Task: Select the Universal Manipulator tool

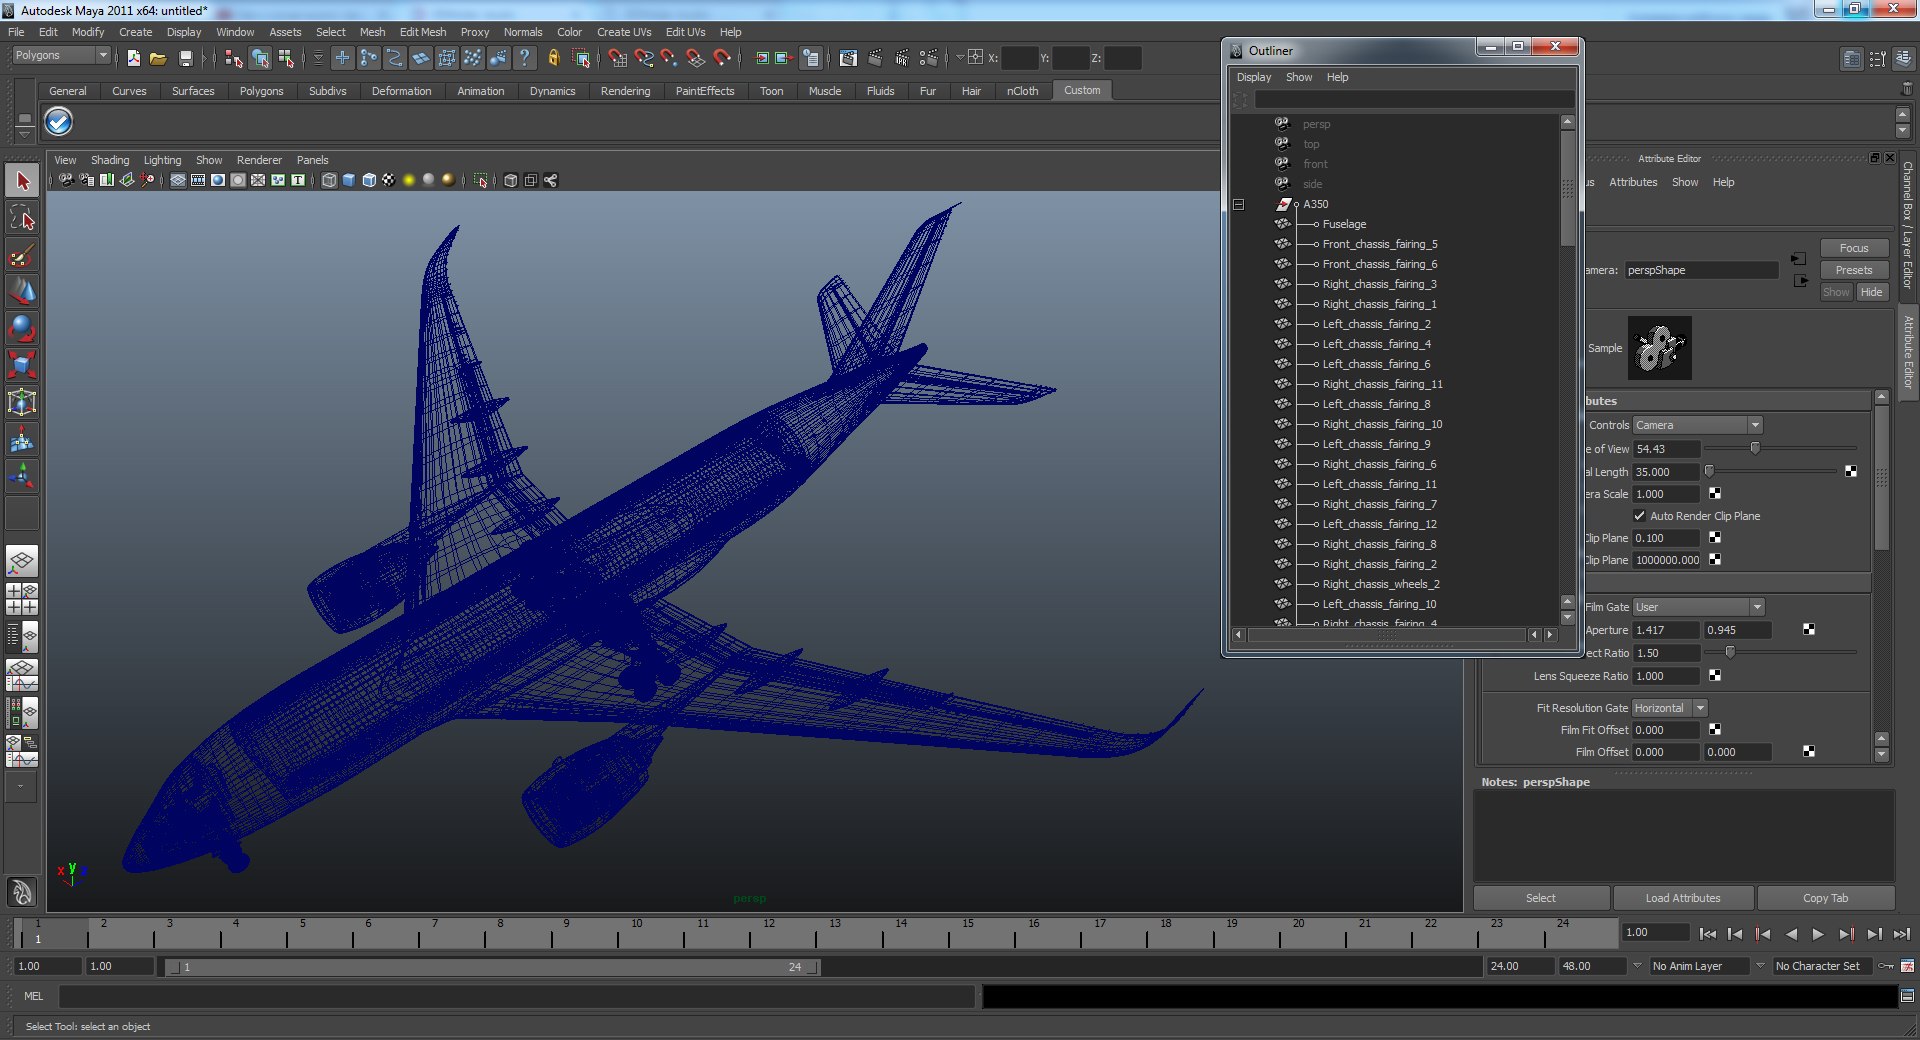Action: 22,402
